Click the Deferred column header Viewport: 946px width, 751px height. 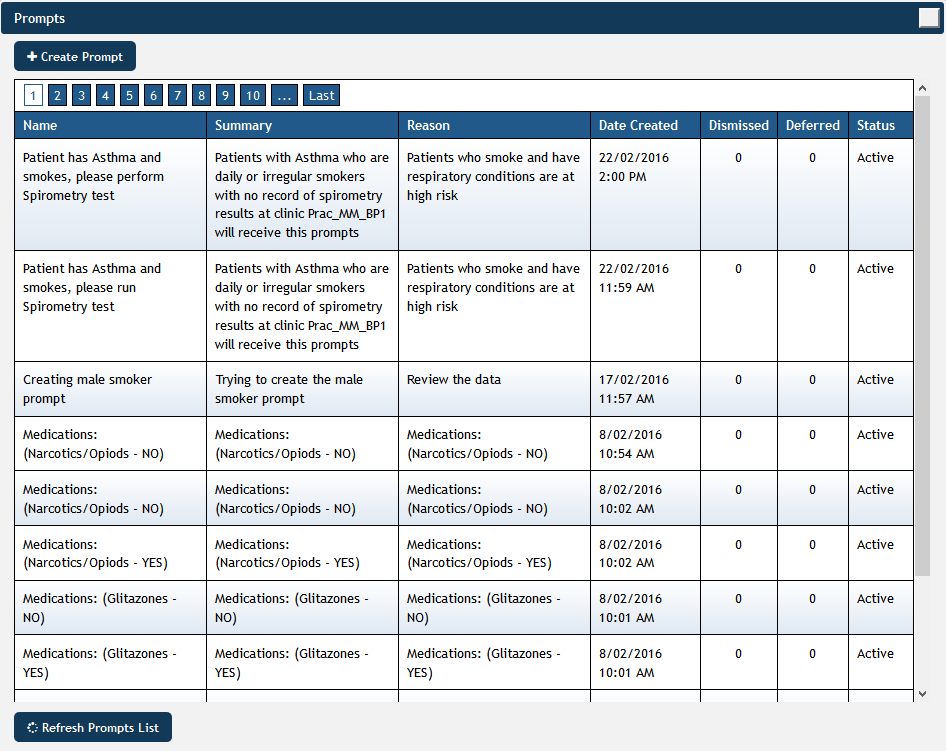(813, 125)
